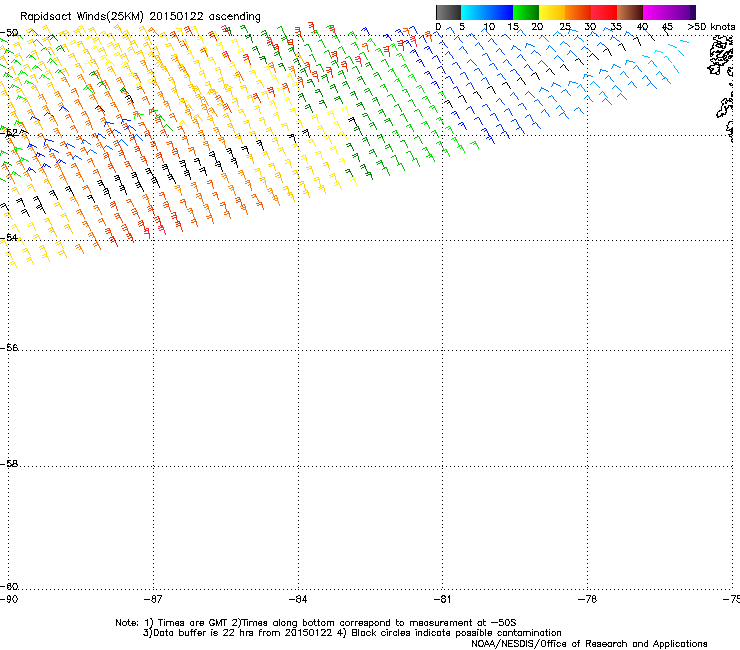Click the 'Data buffer is 22 hrs' note
Viewport: 740px width, 650px height.
pyautogui.click(x=202, y=633)
